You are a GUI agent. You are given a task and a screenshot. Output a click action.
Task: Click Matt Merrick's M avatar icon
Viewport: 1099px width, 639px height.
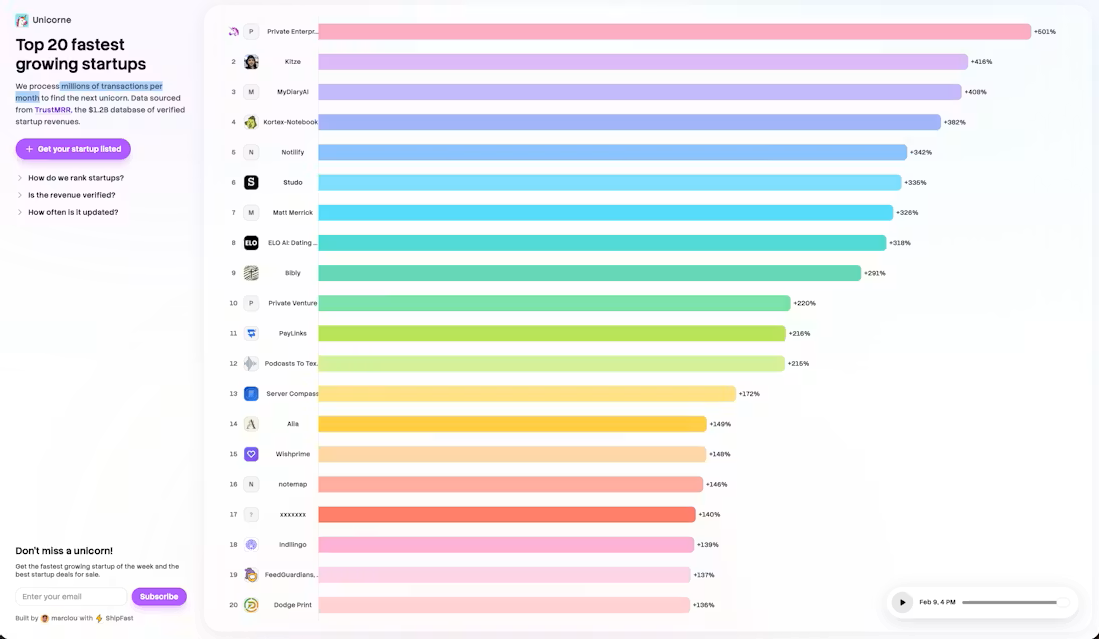pyautogui.click(x=251, y=212)
